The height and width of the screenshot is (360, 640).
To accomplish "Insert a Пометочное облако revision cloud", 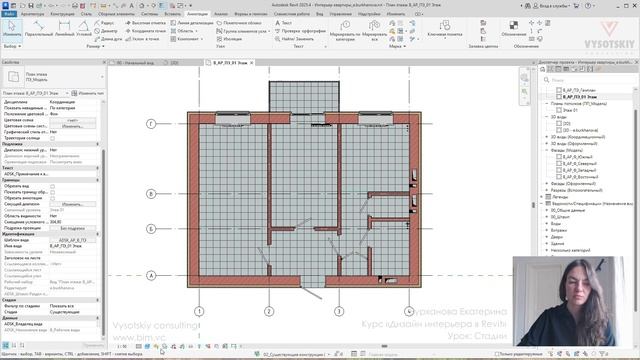I will point(239,23).
